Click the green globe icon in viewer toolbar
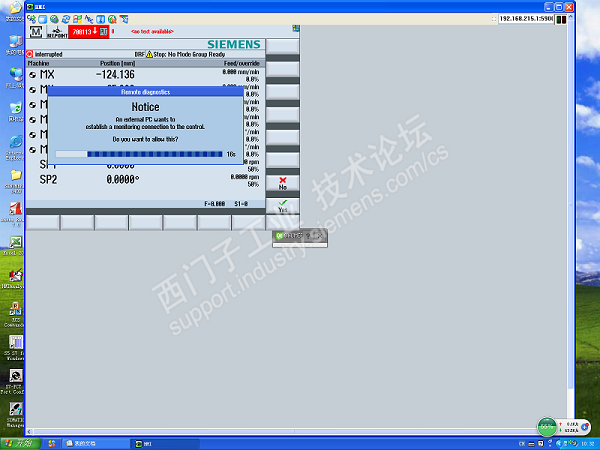Viewport: 600px width, 450px height. coord(54,19)
